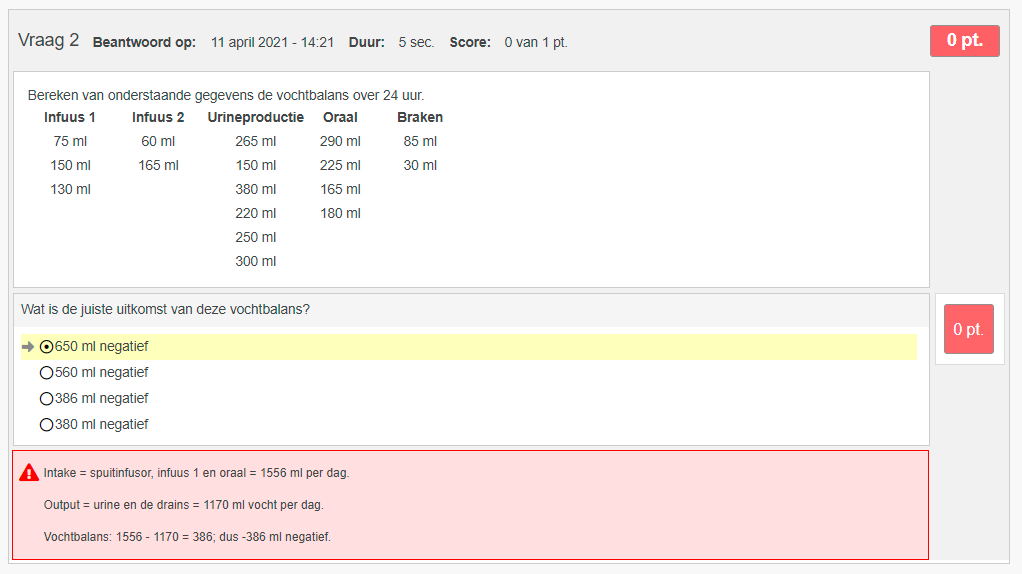
Task: Click the Oraal column header
Action: (x=340, y=117)
